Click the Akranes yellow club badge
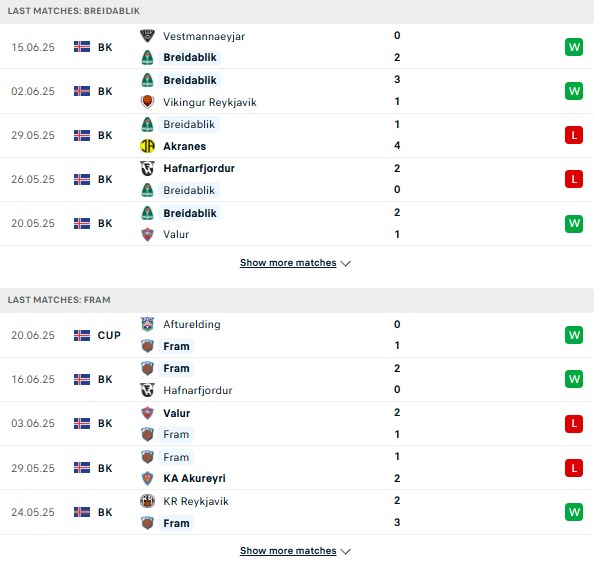This screenshot has height=570, width=594. pyautogui.click(x=147, y=146)
